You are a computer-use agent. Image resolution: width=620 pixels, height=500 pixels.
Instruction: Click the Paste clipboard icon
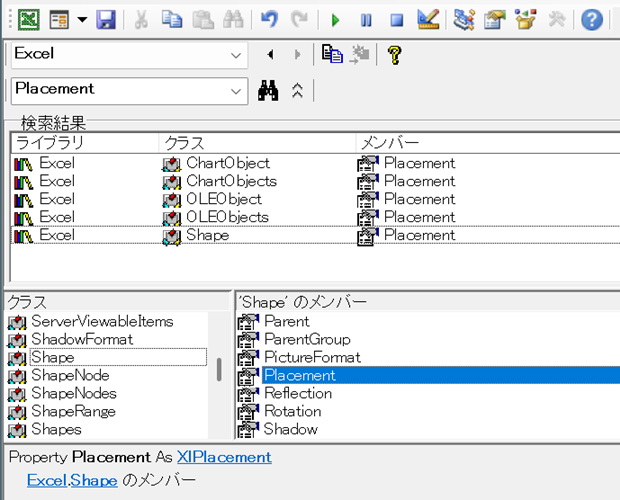tap(203, 19)
